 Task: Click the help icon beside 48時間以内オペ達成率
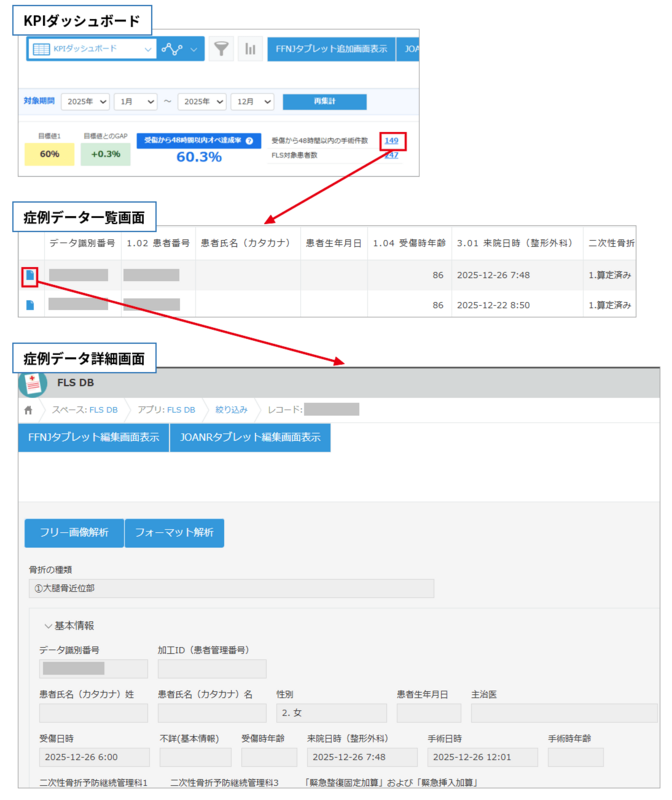tap(250, 141)
